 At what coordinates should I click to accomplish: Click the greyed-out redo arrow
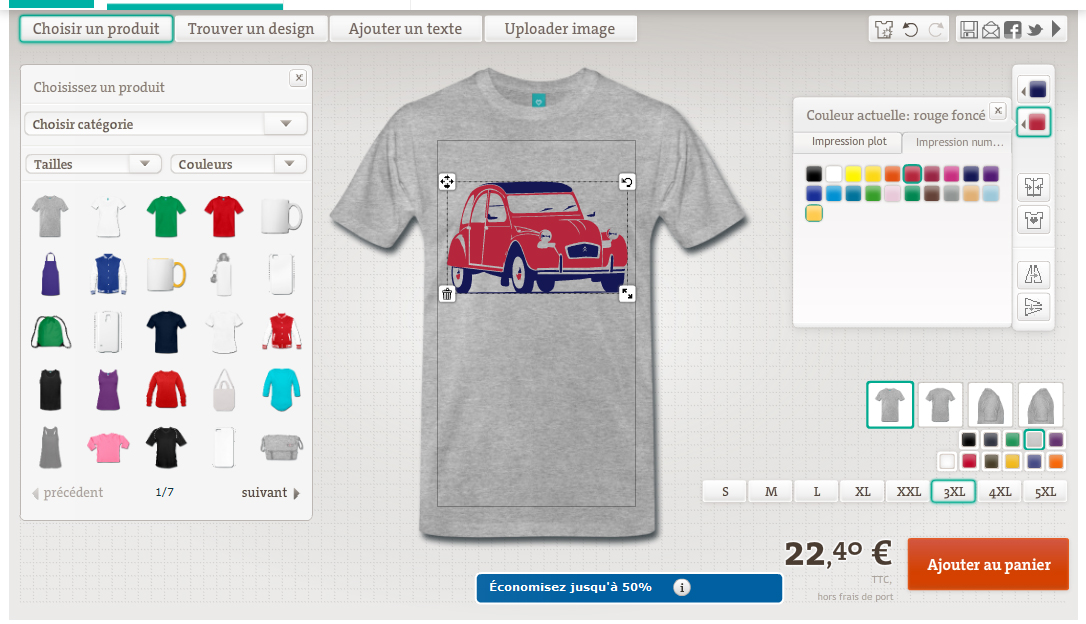(936, 29)
